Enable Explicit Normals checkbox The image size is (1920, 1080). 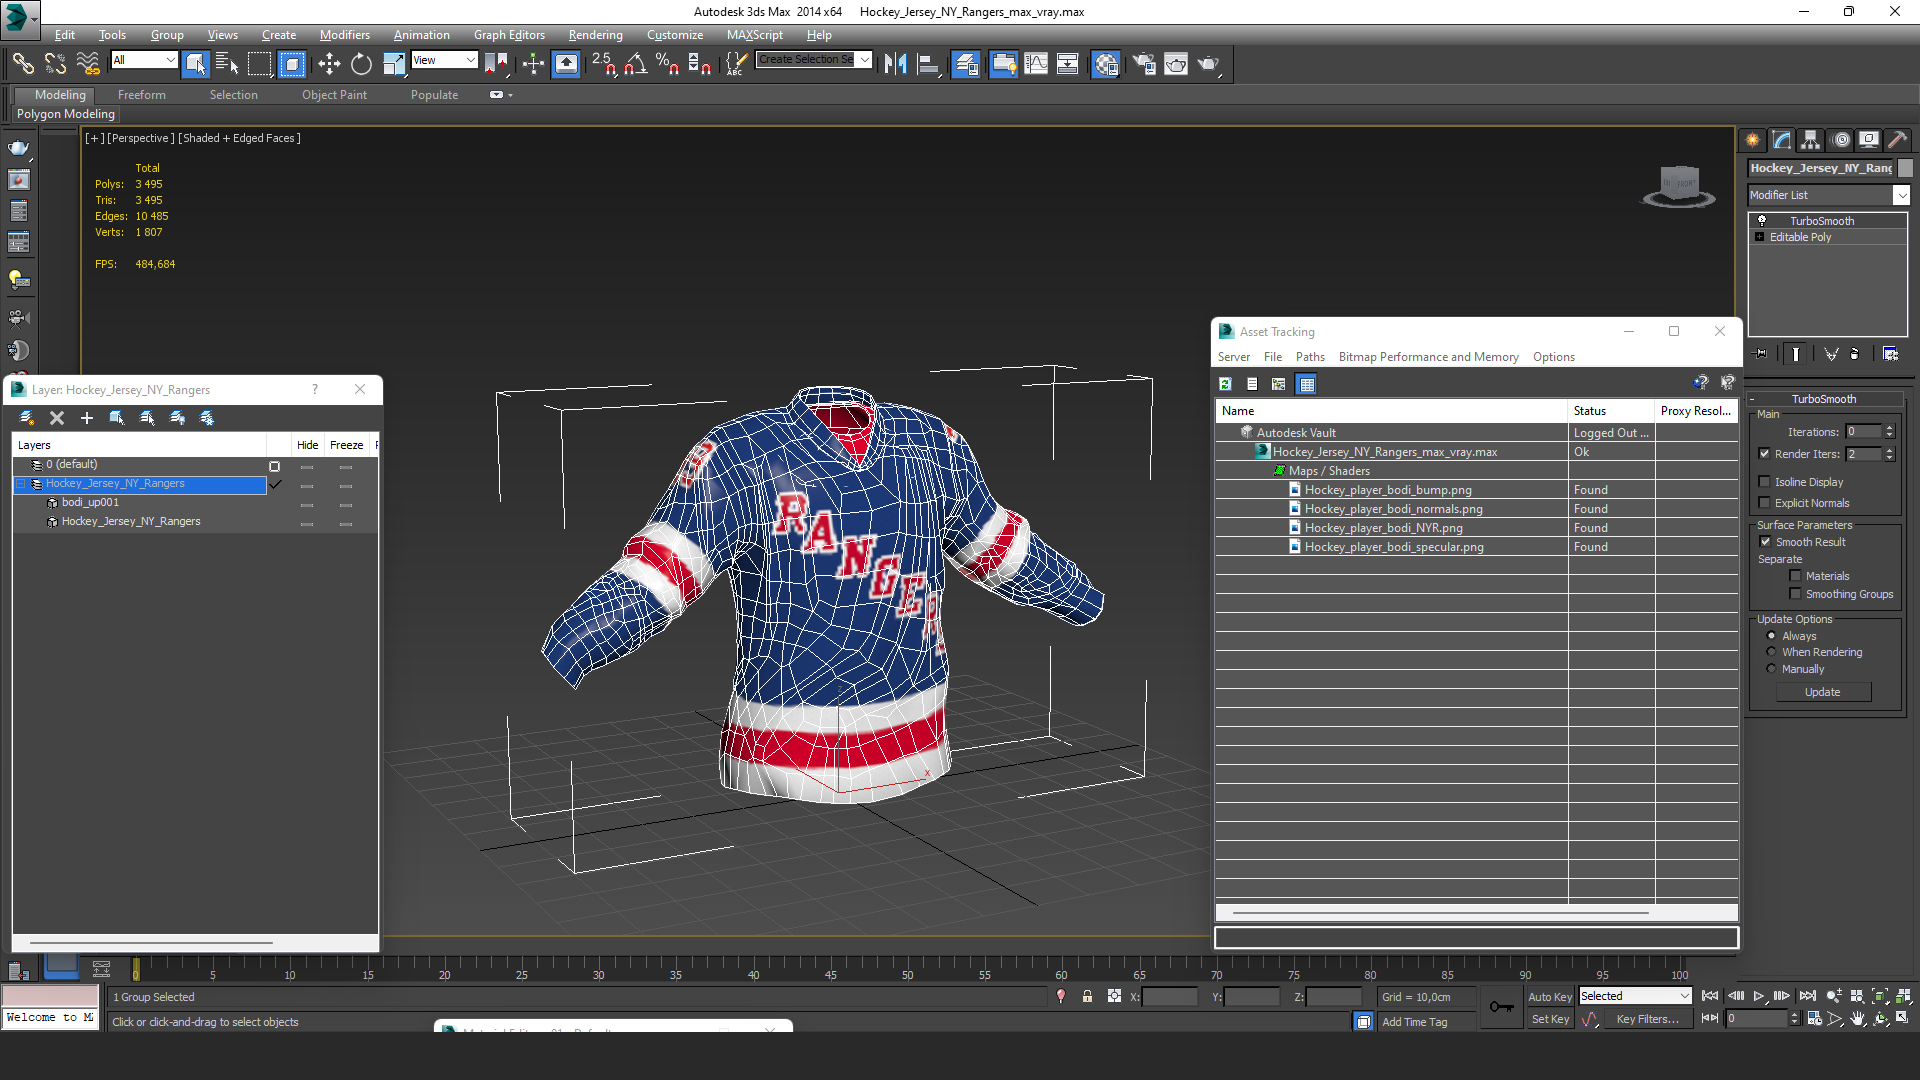(x=1765, y=503)
